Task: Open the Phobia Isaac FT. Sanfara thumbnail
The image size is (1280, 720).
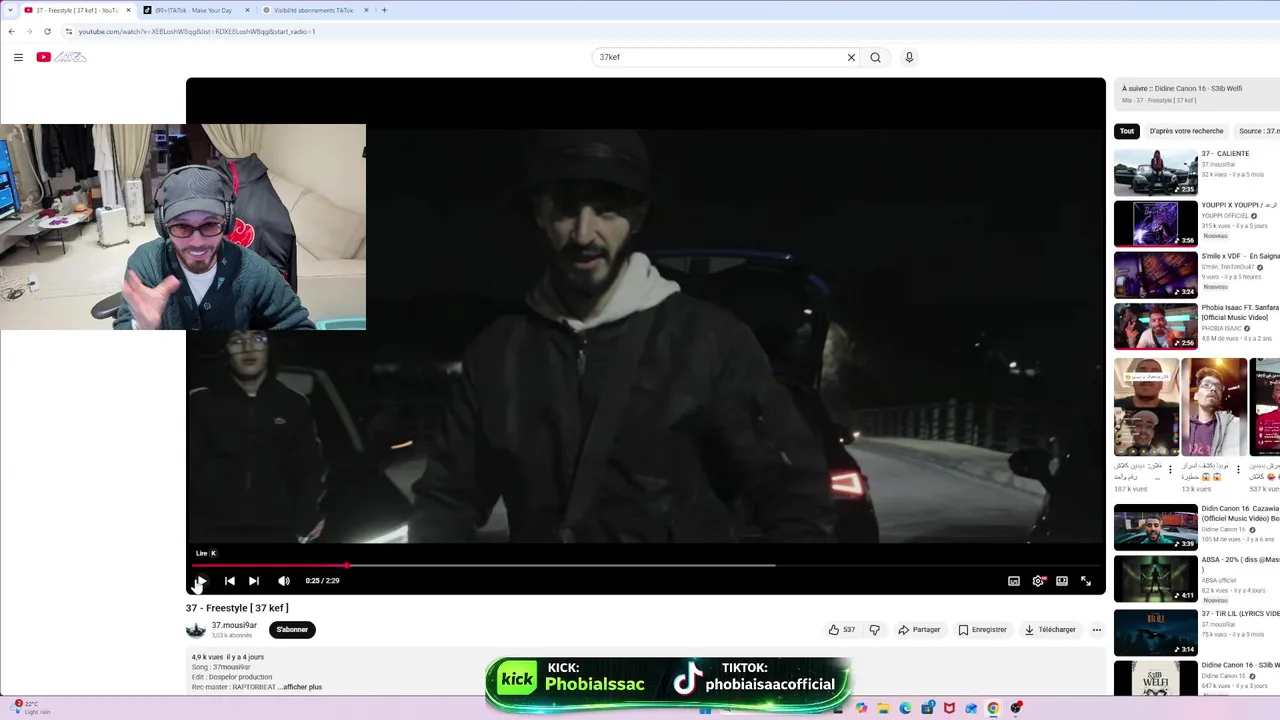Action: tap(1156, 326)
